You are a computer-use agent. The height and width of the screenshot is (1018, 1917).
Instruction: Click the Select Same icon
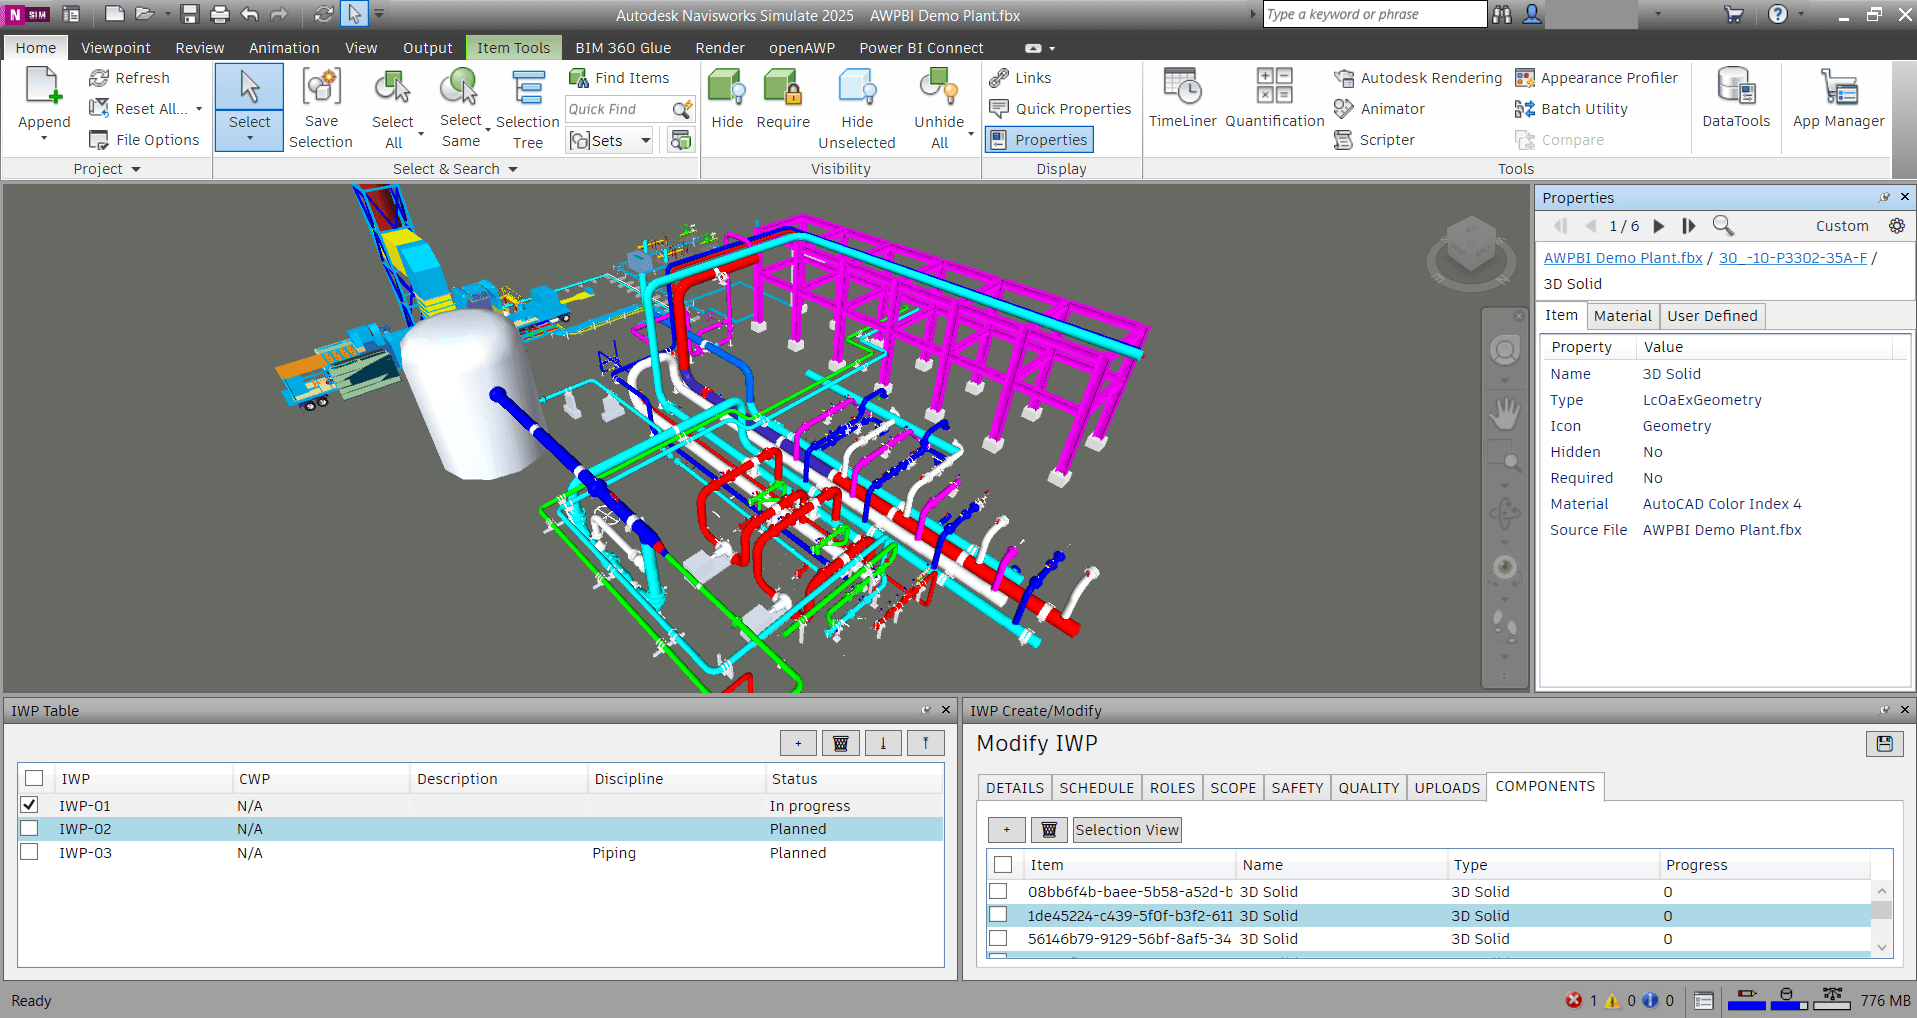pos(460,87)
